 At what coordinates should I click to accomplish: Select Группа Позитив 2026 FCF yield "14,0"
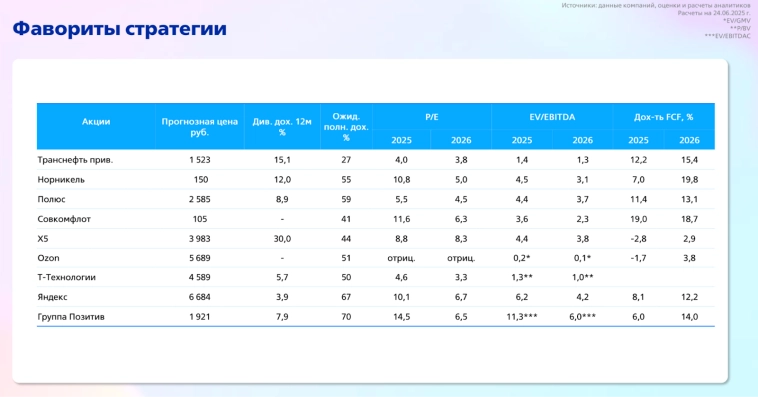tap(689, 317)
